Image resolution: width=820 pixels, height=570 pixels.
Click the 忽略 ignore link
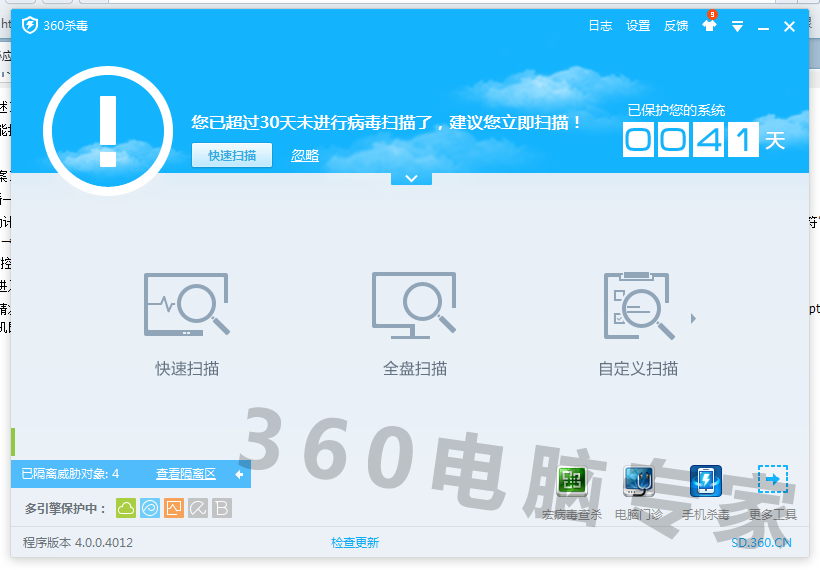coord(305,155)
